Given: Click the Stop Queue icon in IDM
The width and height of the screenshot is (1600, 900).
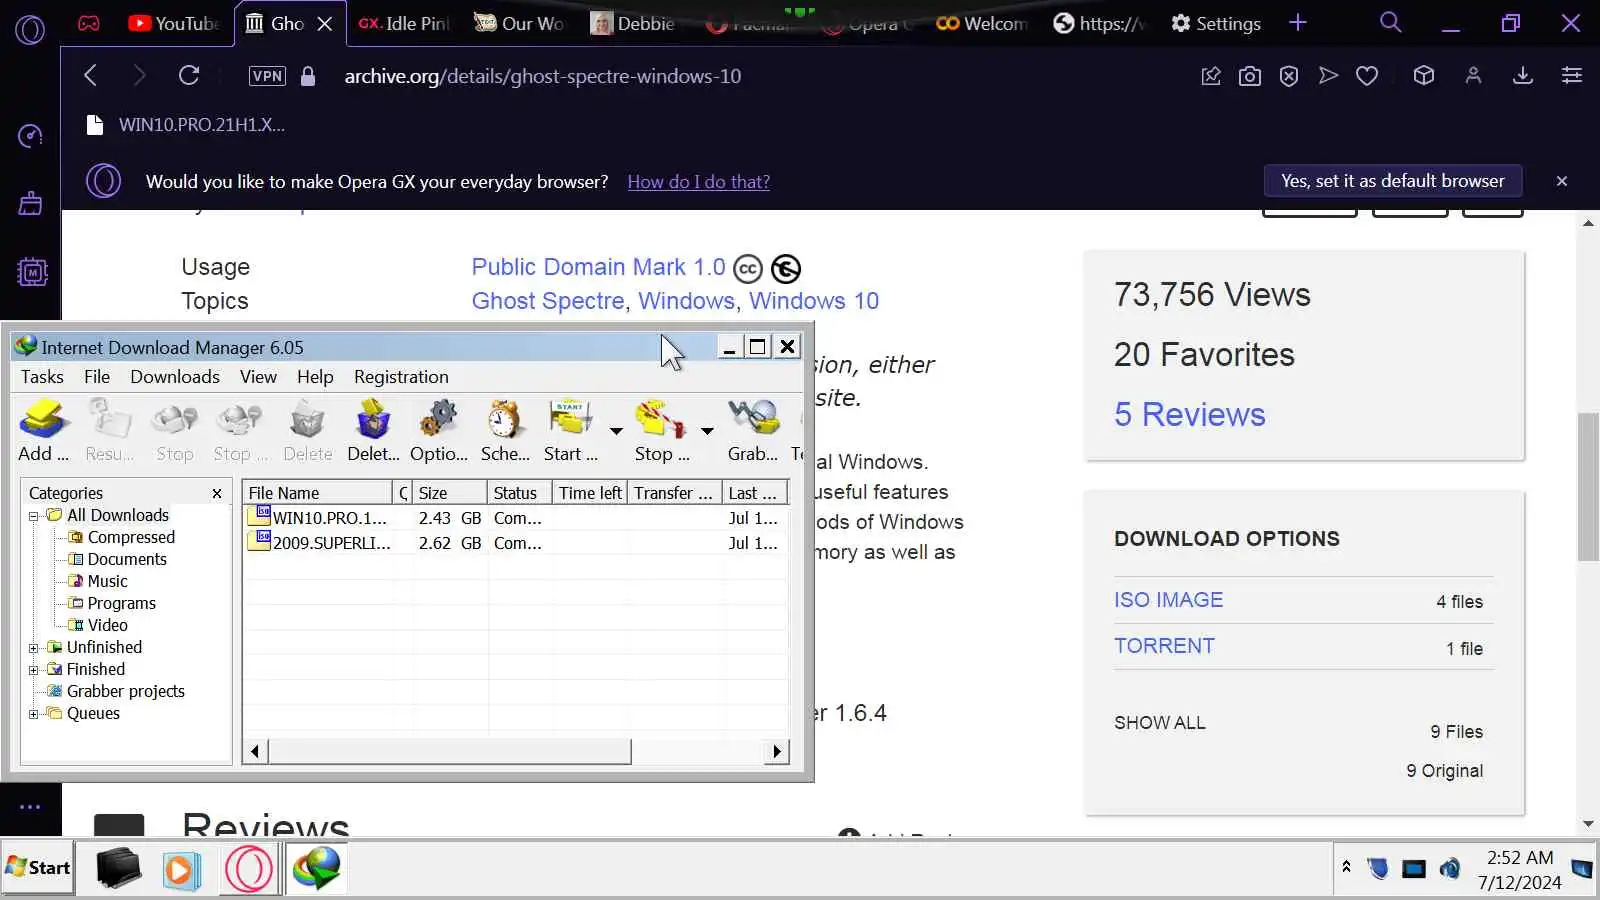Looking at the screenshot, I should (x=661, y=430).
